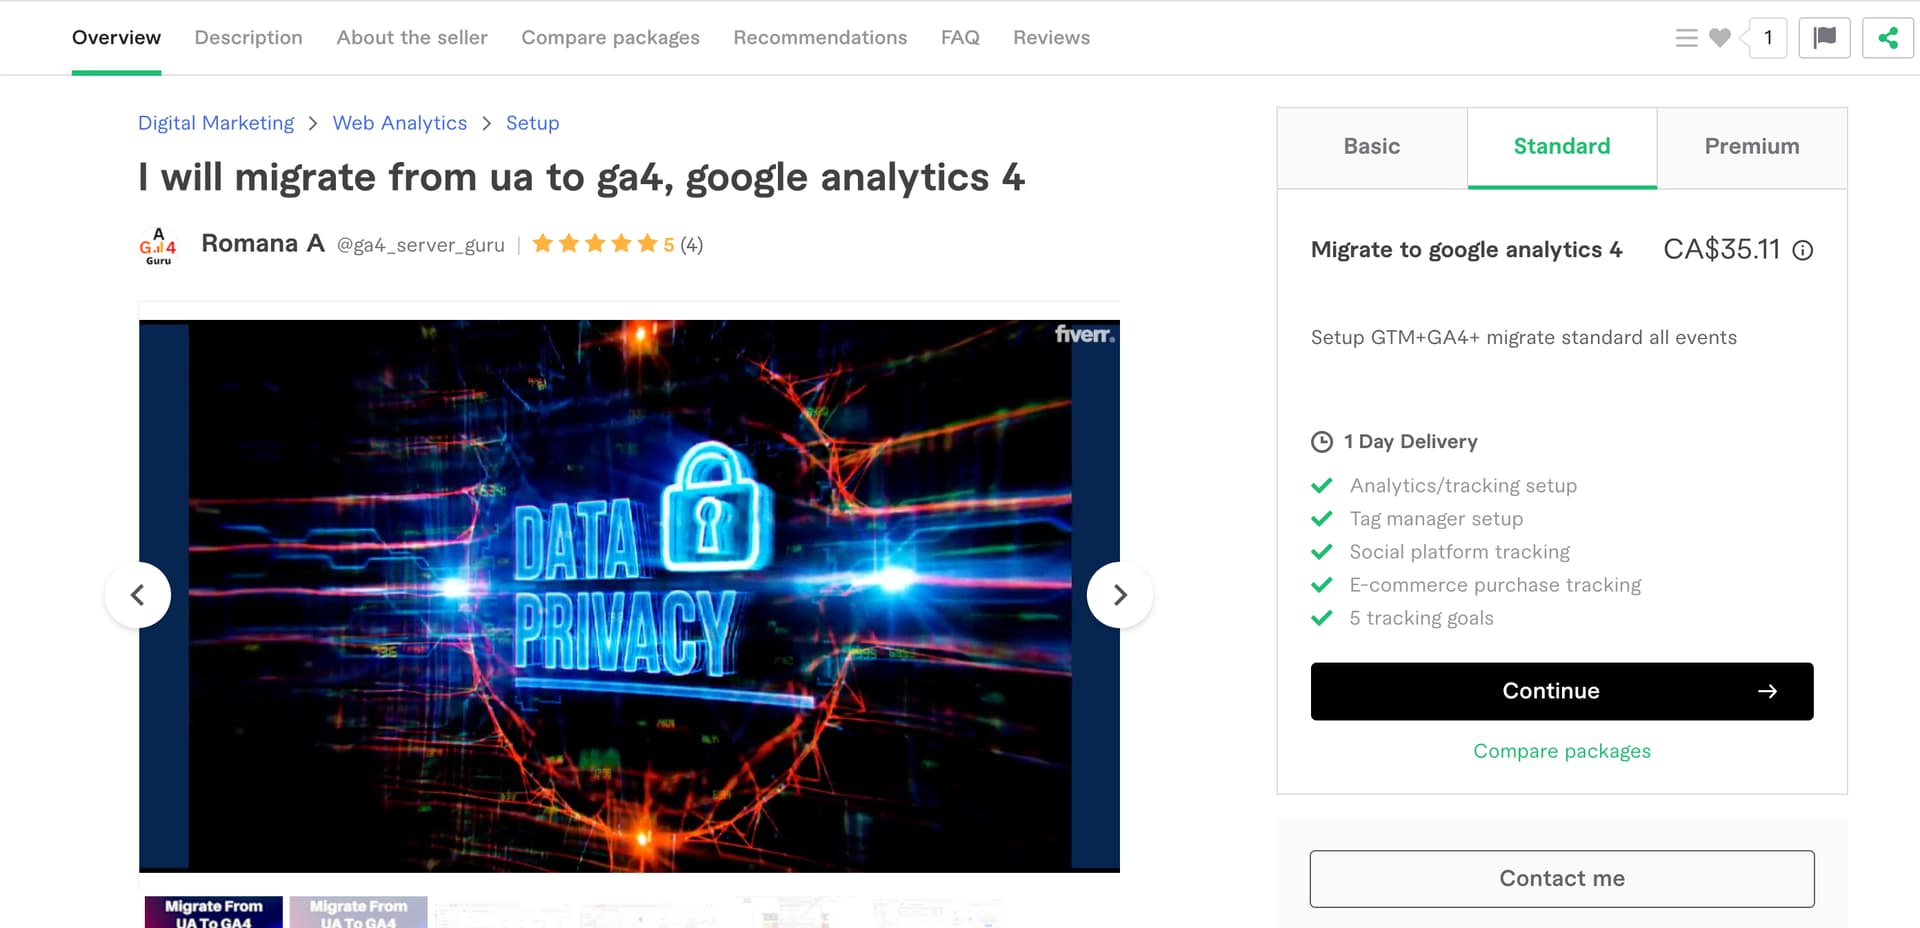Go to previous gallery slide arrow
Viewport: 1920px width, 928px height.
click(138, 595)
